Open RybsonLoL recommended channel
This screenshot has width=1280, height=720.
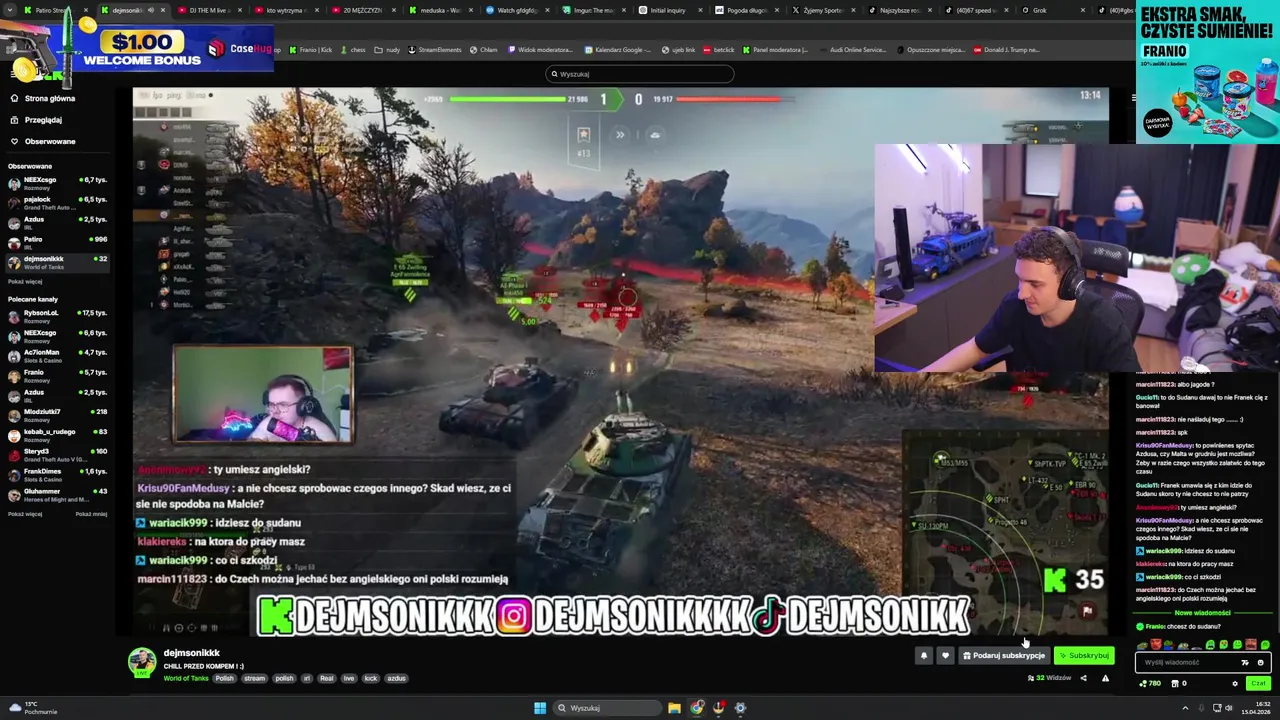coord(58,316)
